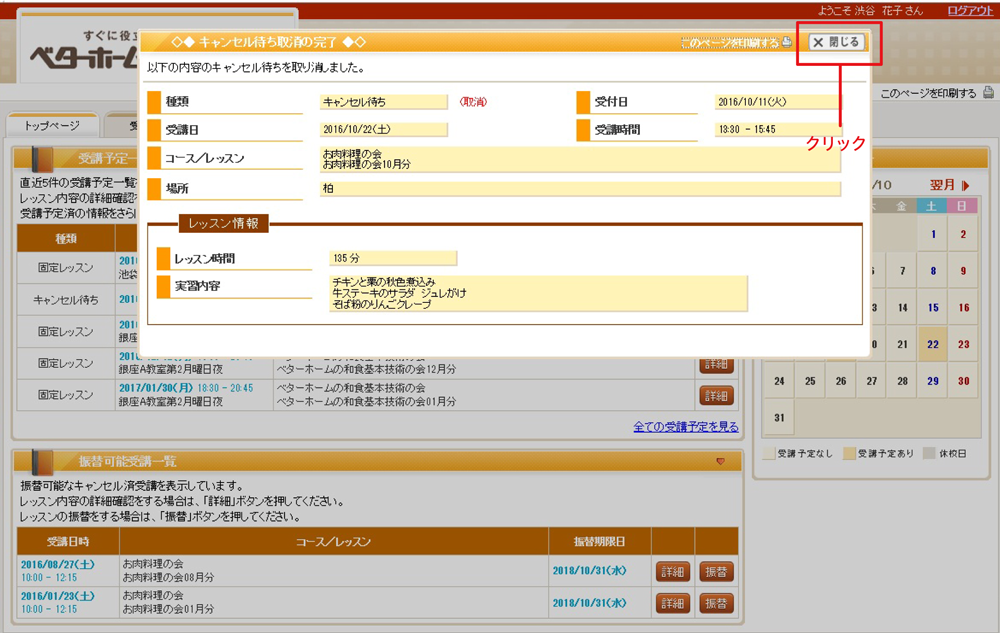
Task: Click the ログアウト link
Action: 970,10
